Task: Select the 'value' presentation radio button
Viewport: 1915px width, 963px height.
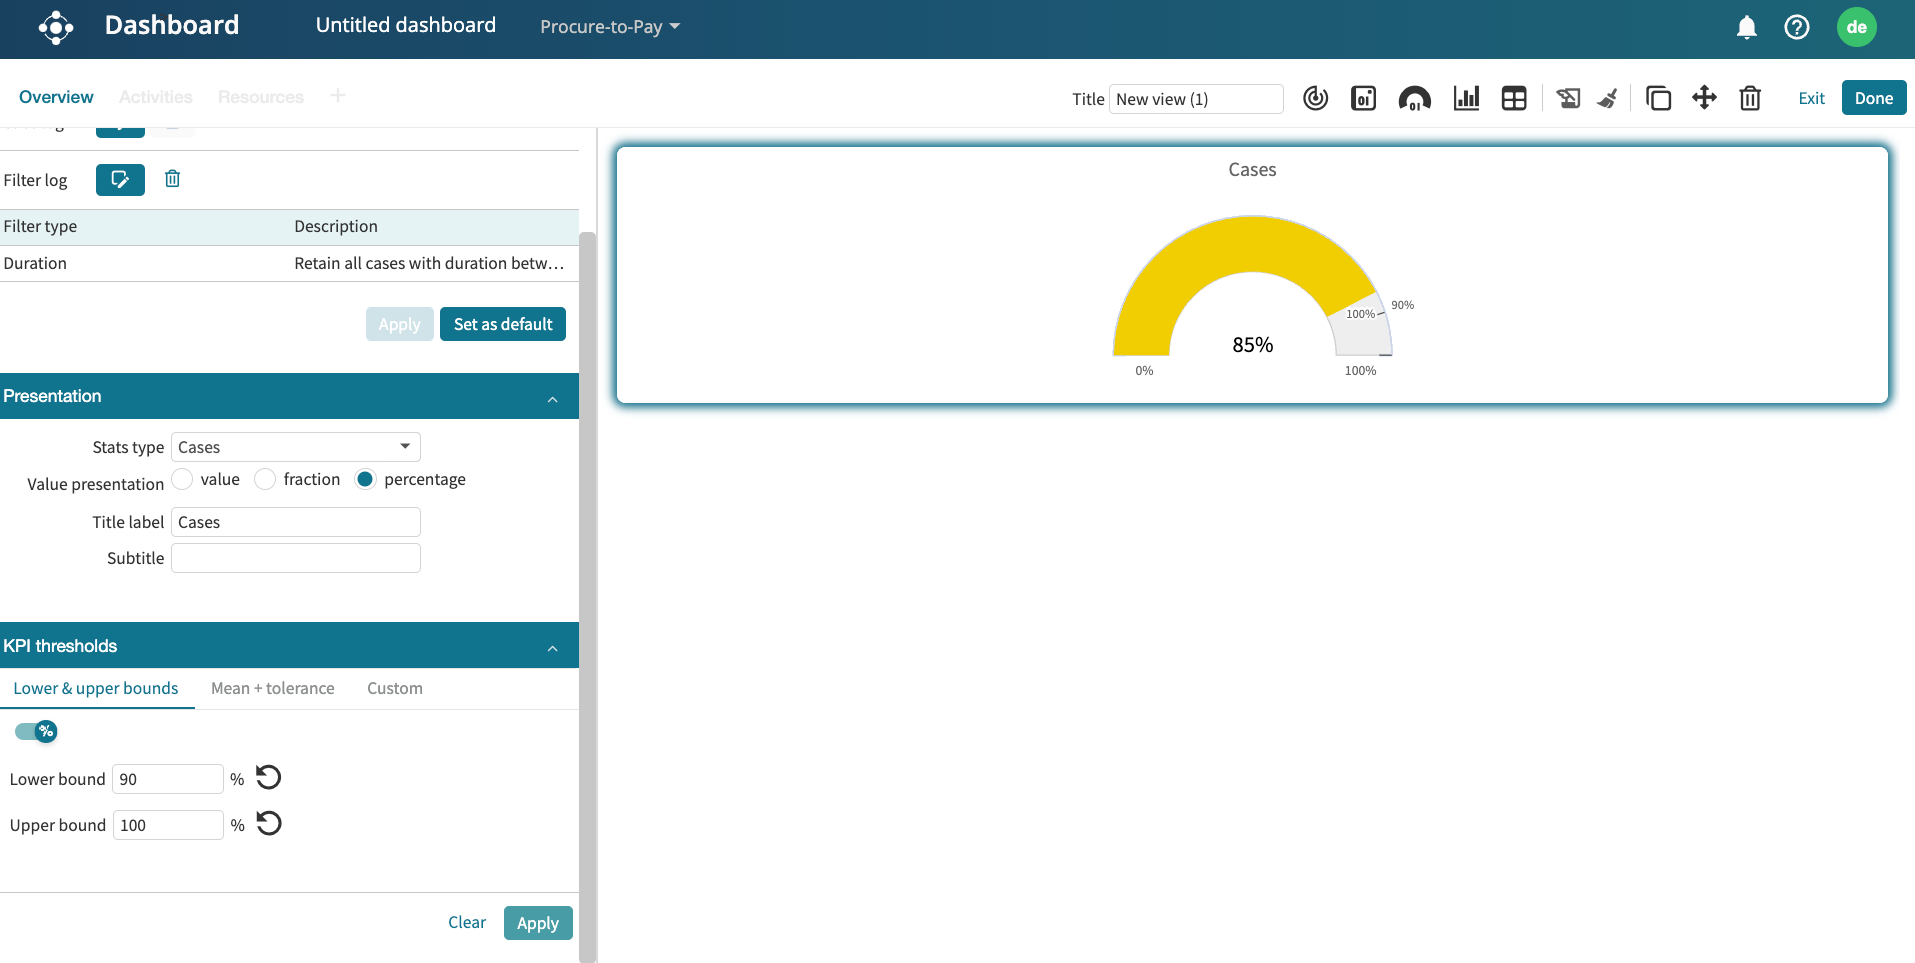Action: click(x=182, y=480)
